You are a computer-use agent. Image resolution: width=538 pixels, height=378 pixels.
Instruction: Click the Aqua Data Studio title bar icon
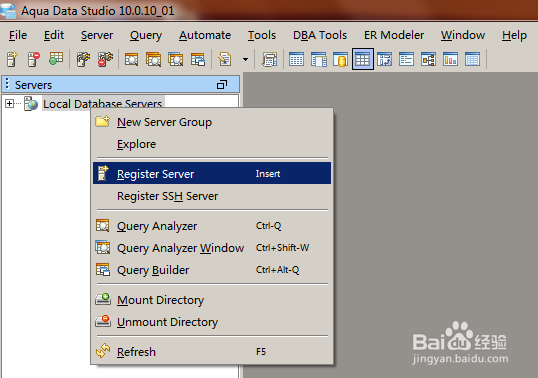pos(8,10)
